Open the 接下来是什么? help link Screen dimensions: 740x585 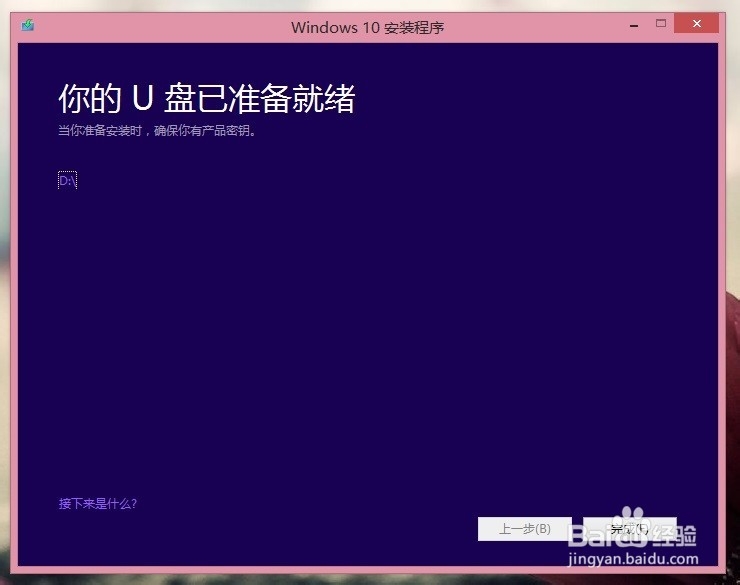click(98, 503)
